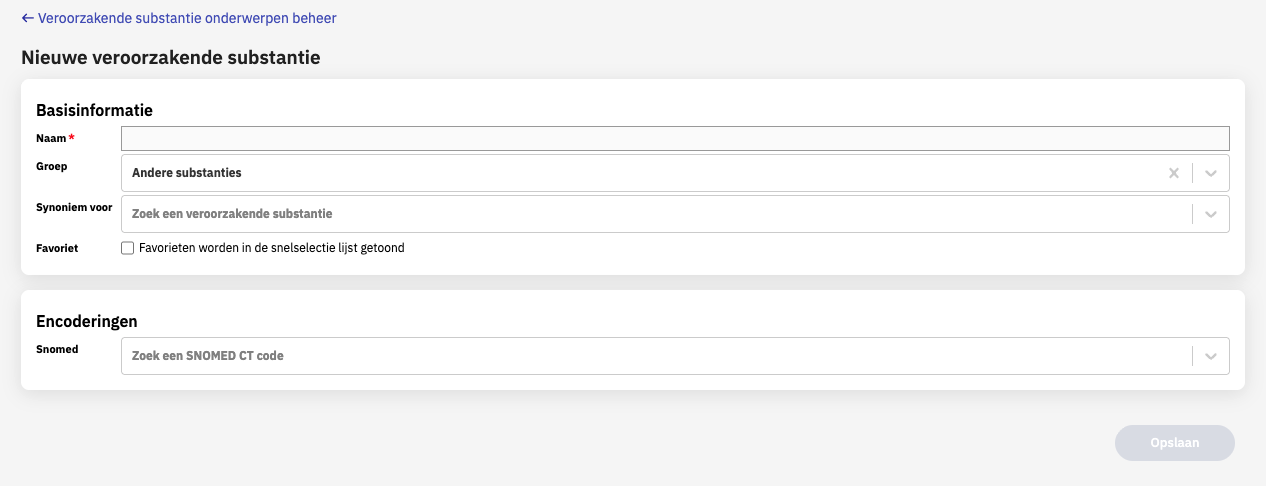1266x486 pixels.
Task: Click the SNOMED CT code search field
Action: (650, 356)
